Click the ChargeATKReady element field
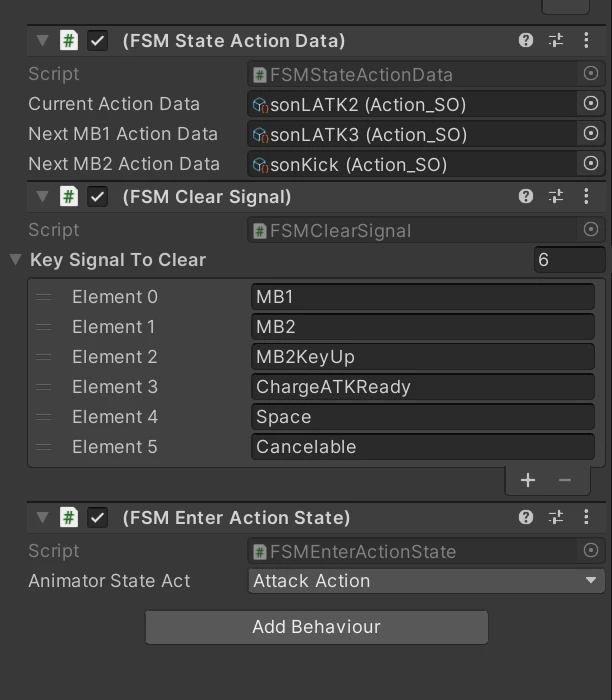The height and width of the screenshot is (700, 612). pos(423,387)
